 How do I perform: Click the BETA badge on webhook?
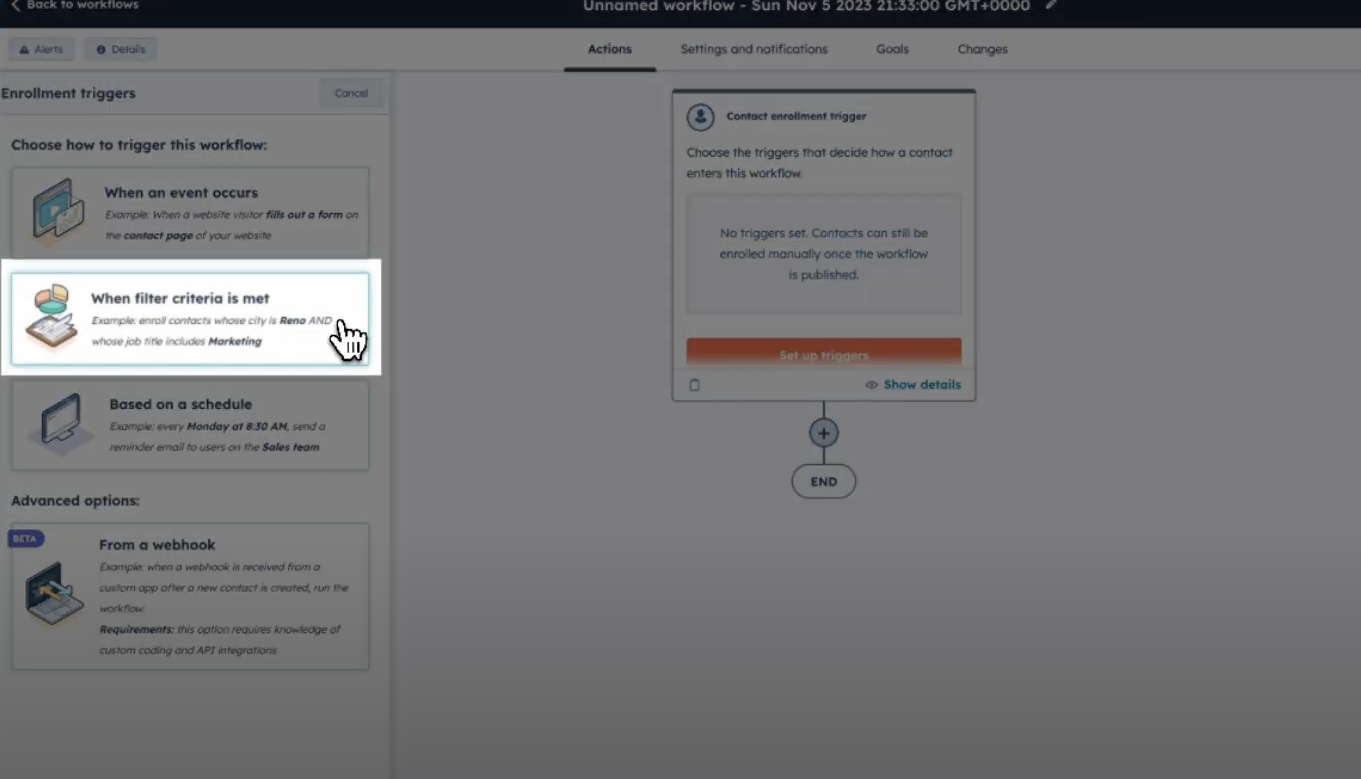[25, 538]
